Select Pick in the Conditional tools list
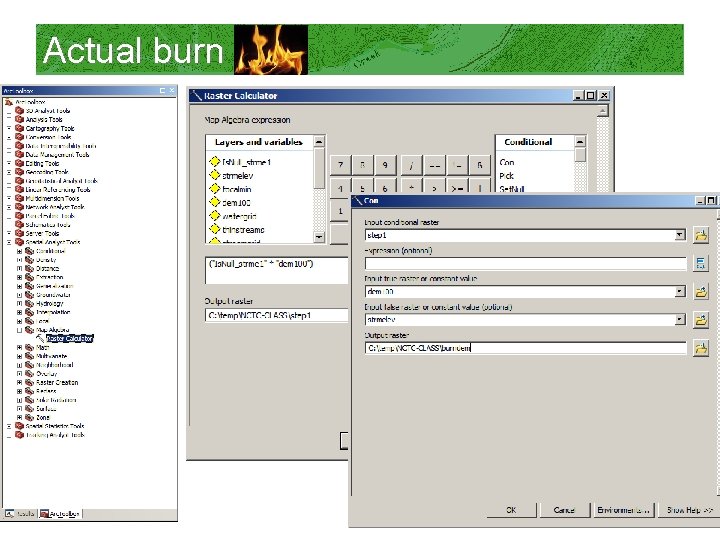The width and height of the screenshot is (720, 540). 506,175
